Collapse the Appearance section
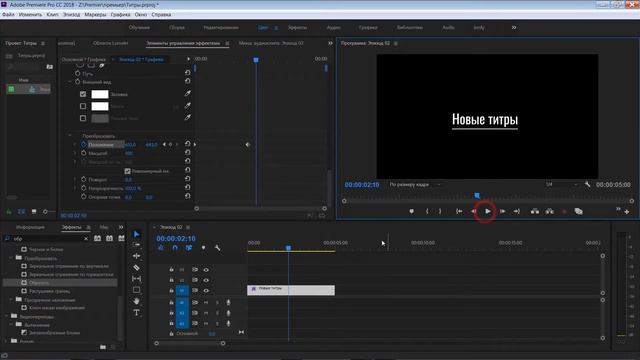Image resolution: width=640 pixels, height=360 pixels. [69, 82]
